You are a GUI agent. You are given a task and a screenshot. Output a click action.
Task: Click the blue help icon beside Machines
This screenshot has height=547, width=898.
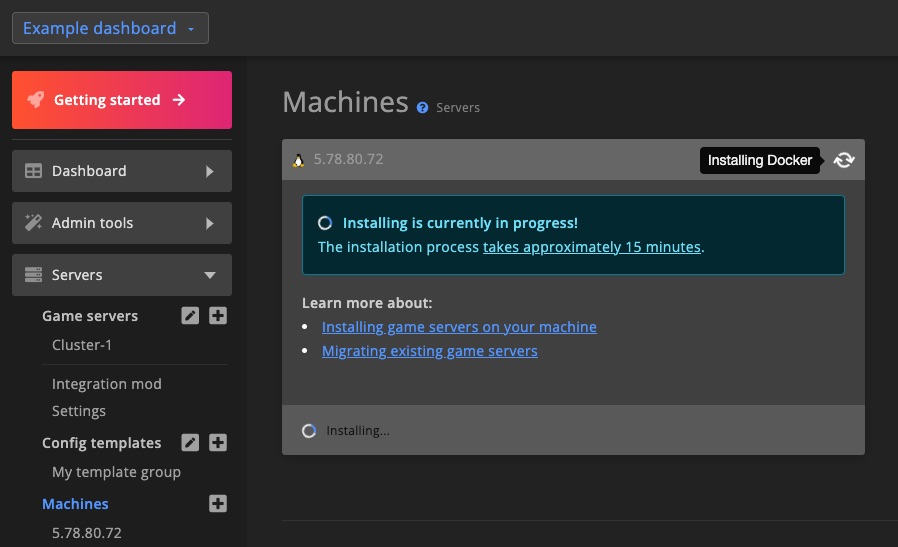point(423,108)
